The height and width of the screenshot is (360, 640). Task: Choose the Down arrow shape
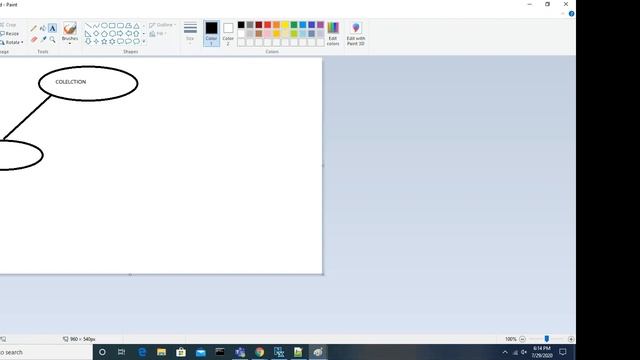(88, 41)
